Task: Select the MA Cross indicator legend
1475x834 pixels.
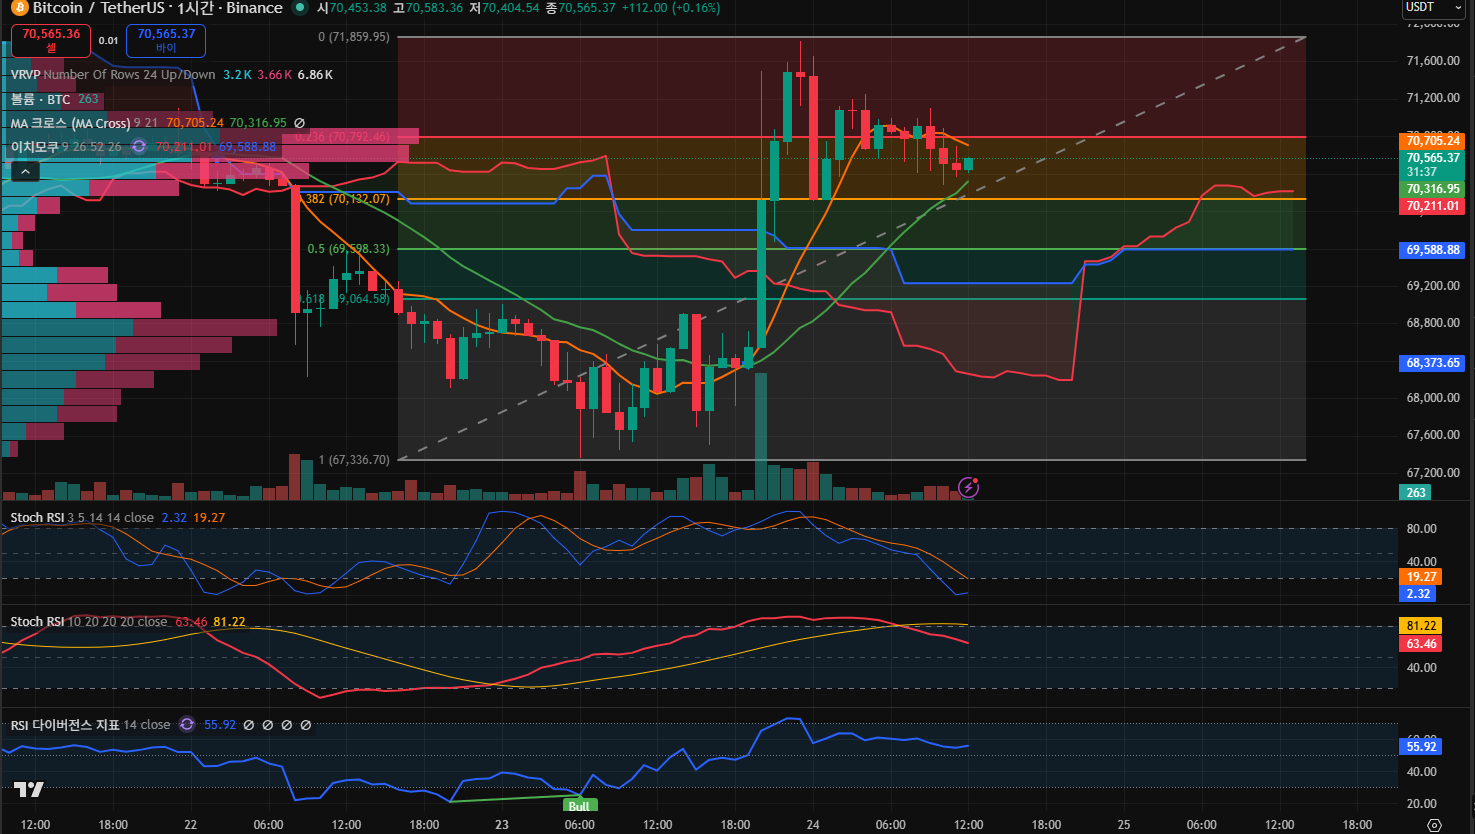Action: [x=70, y=123]
